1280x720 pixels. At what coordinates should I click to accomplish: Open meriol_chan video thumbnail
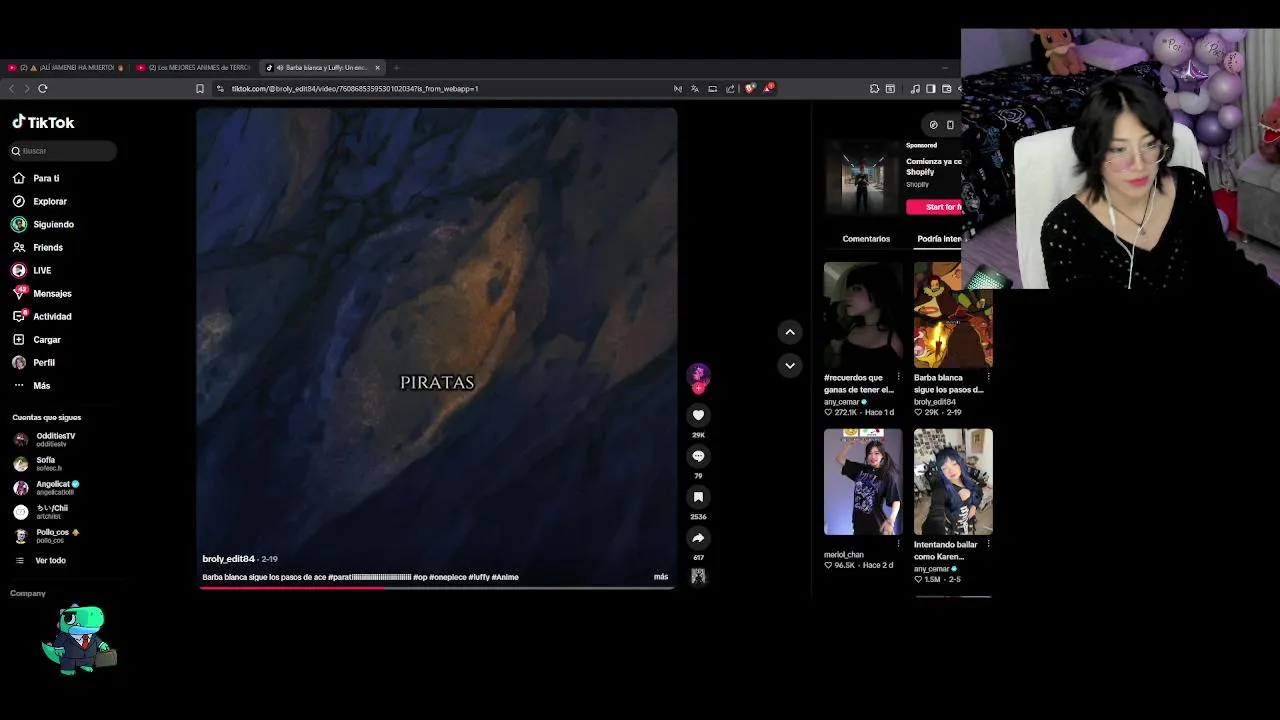tap(863, 482)
